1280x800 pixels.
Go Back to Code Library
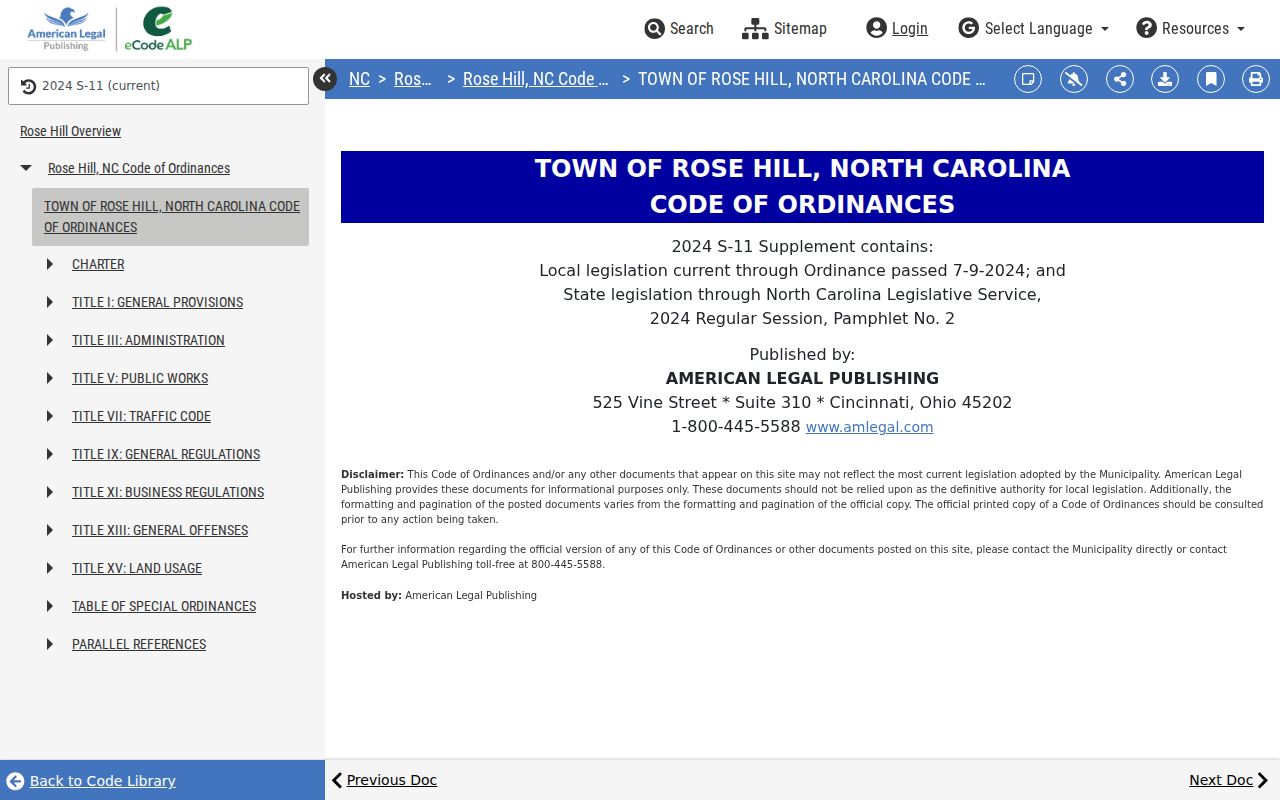91,781
